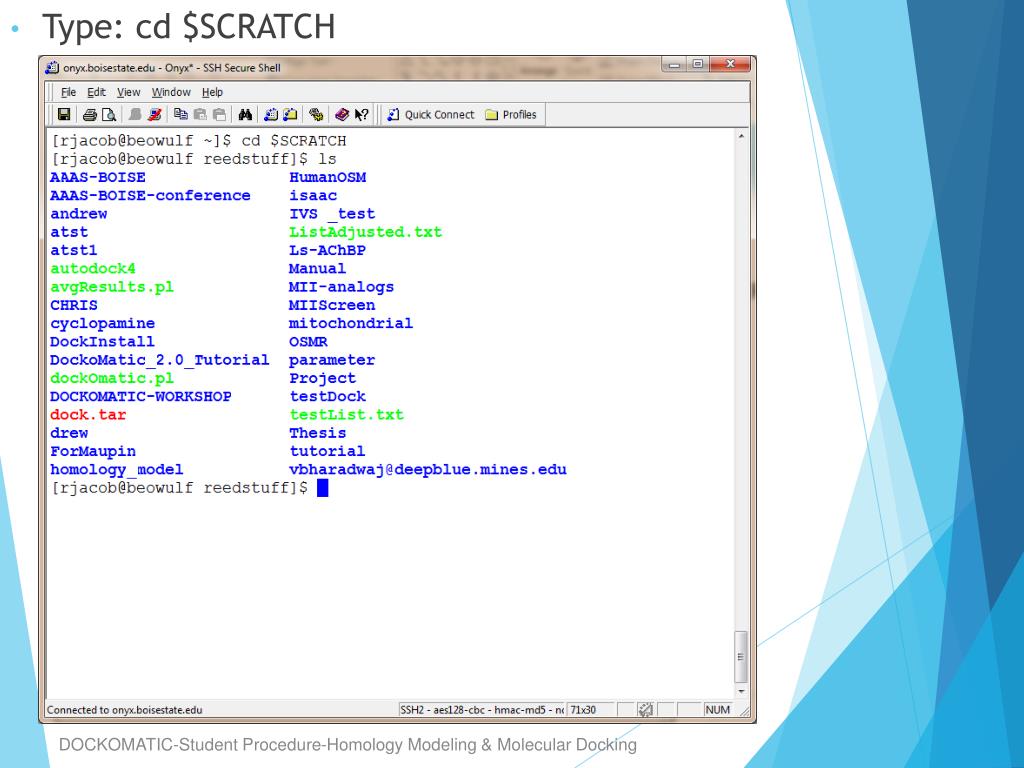
Task: Click the Print icon in the toolbar
Action: coord(90,115)
